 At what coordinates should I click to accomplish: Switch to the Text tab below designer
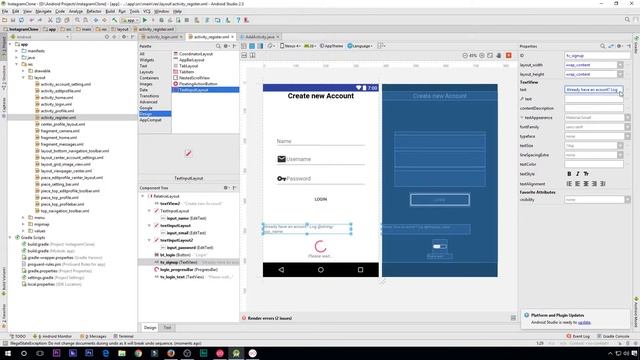[x=167, y=327]
